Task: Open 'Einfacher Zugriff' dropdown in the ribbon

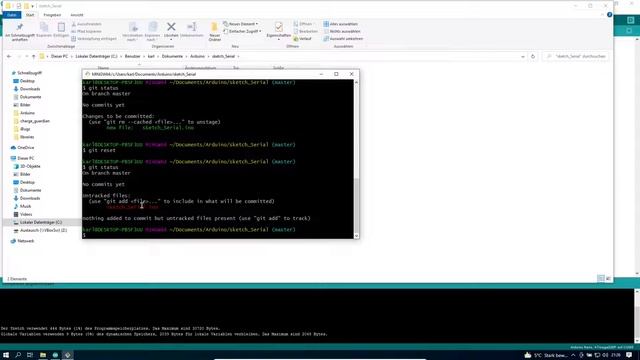Action: pyautogui.click(x=242, y=31)
